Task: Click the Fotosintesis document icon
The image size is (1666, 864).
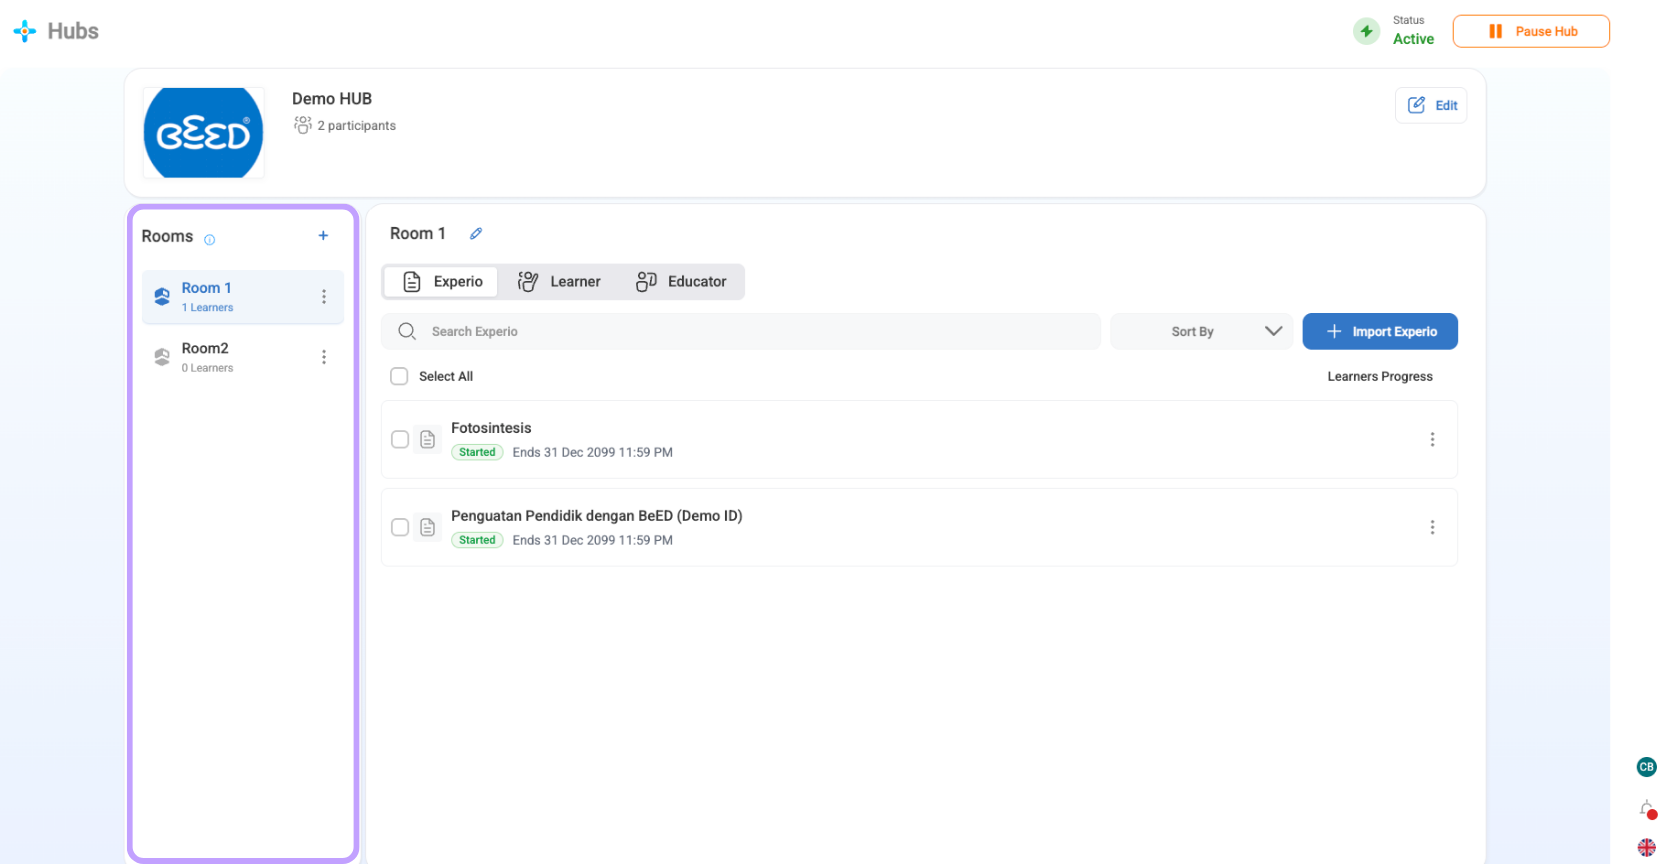Action: (428, 439)
